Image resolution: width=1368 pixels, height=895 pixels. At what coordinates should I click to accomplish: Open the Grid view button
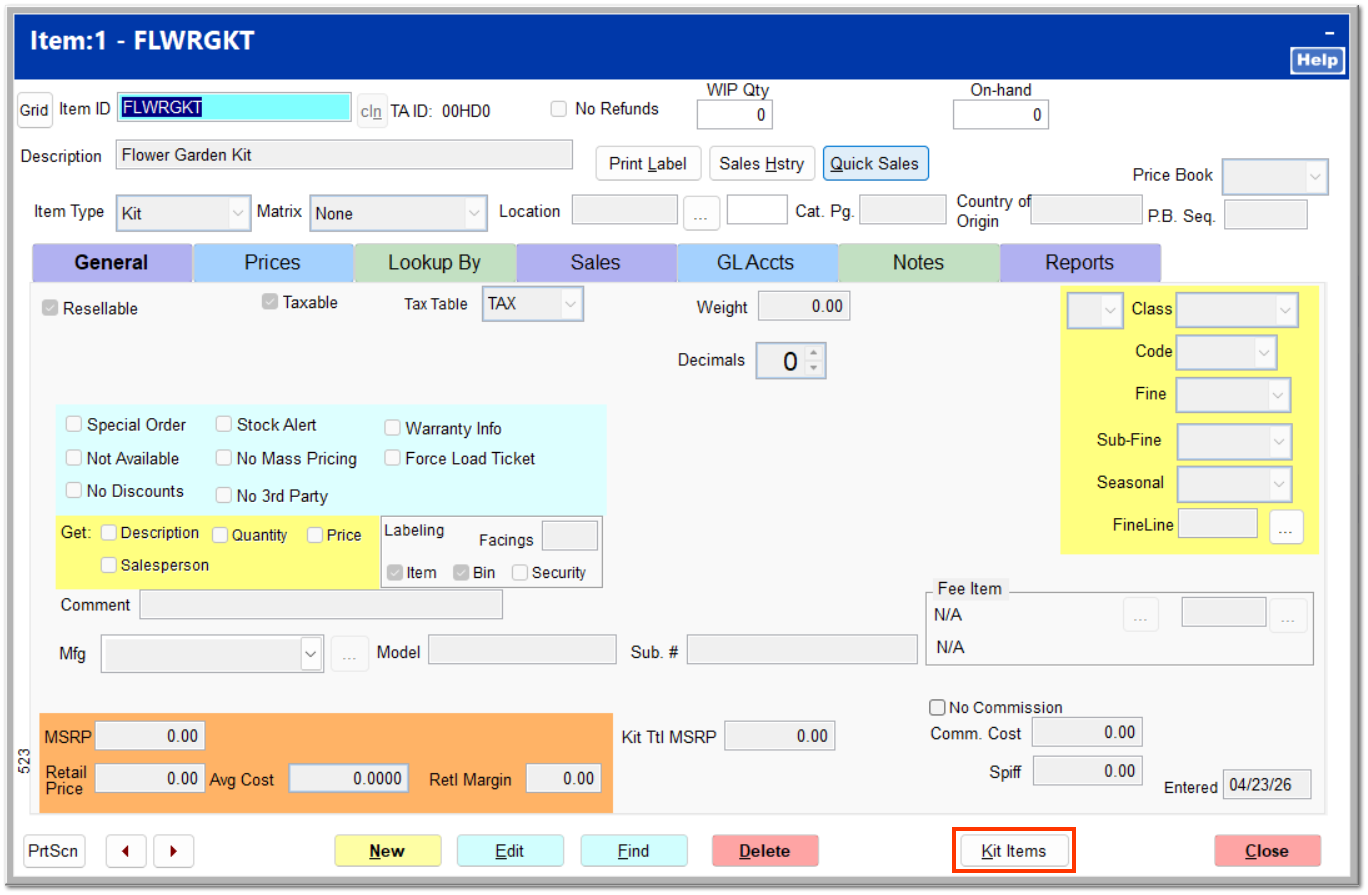(x=34, y=110)
